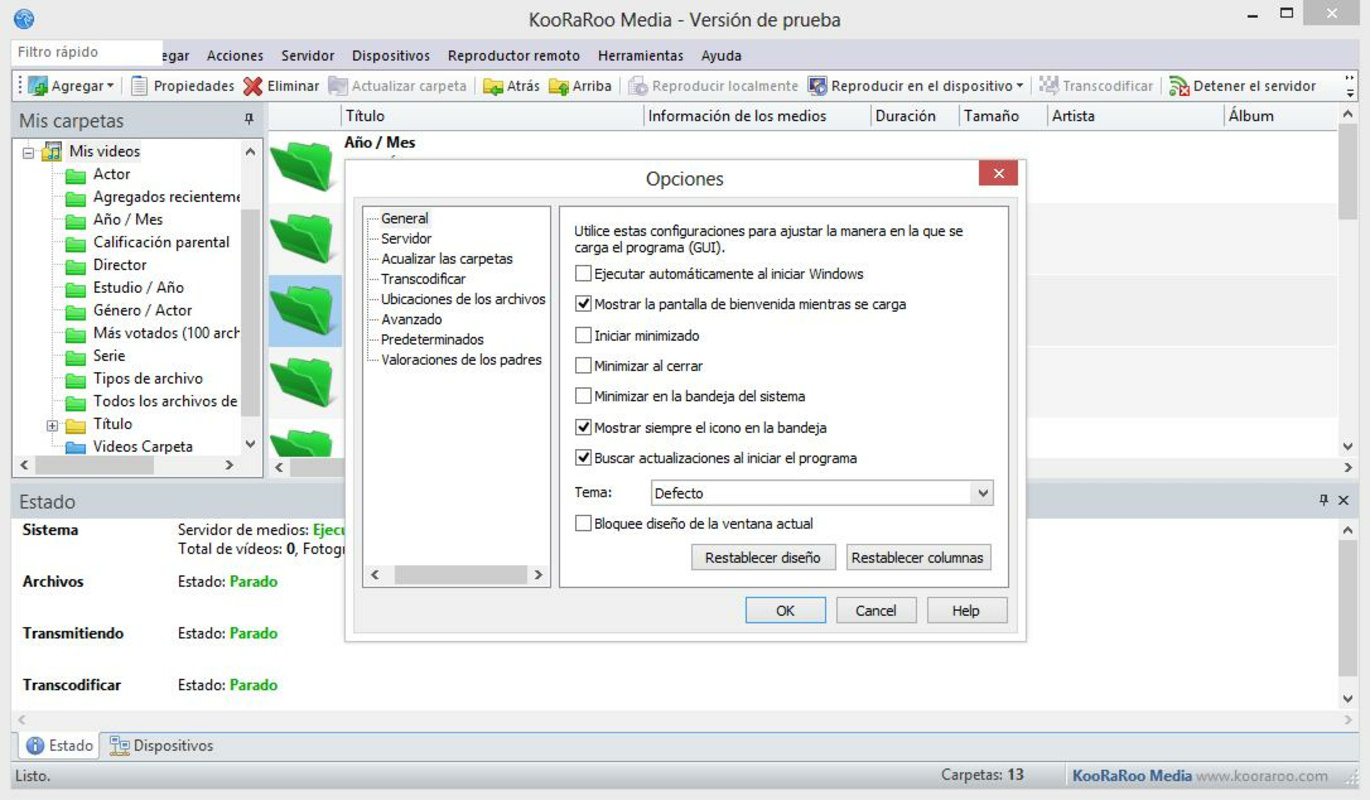1370x800 pixels.
Task: Click the Transcodificar toolbar icon
Action: (x=1048, y=86)
